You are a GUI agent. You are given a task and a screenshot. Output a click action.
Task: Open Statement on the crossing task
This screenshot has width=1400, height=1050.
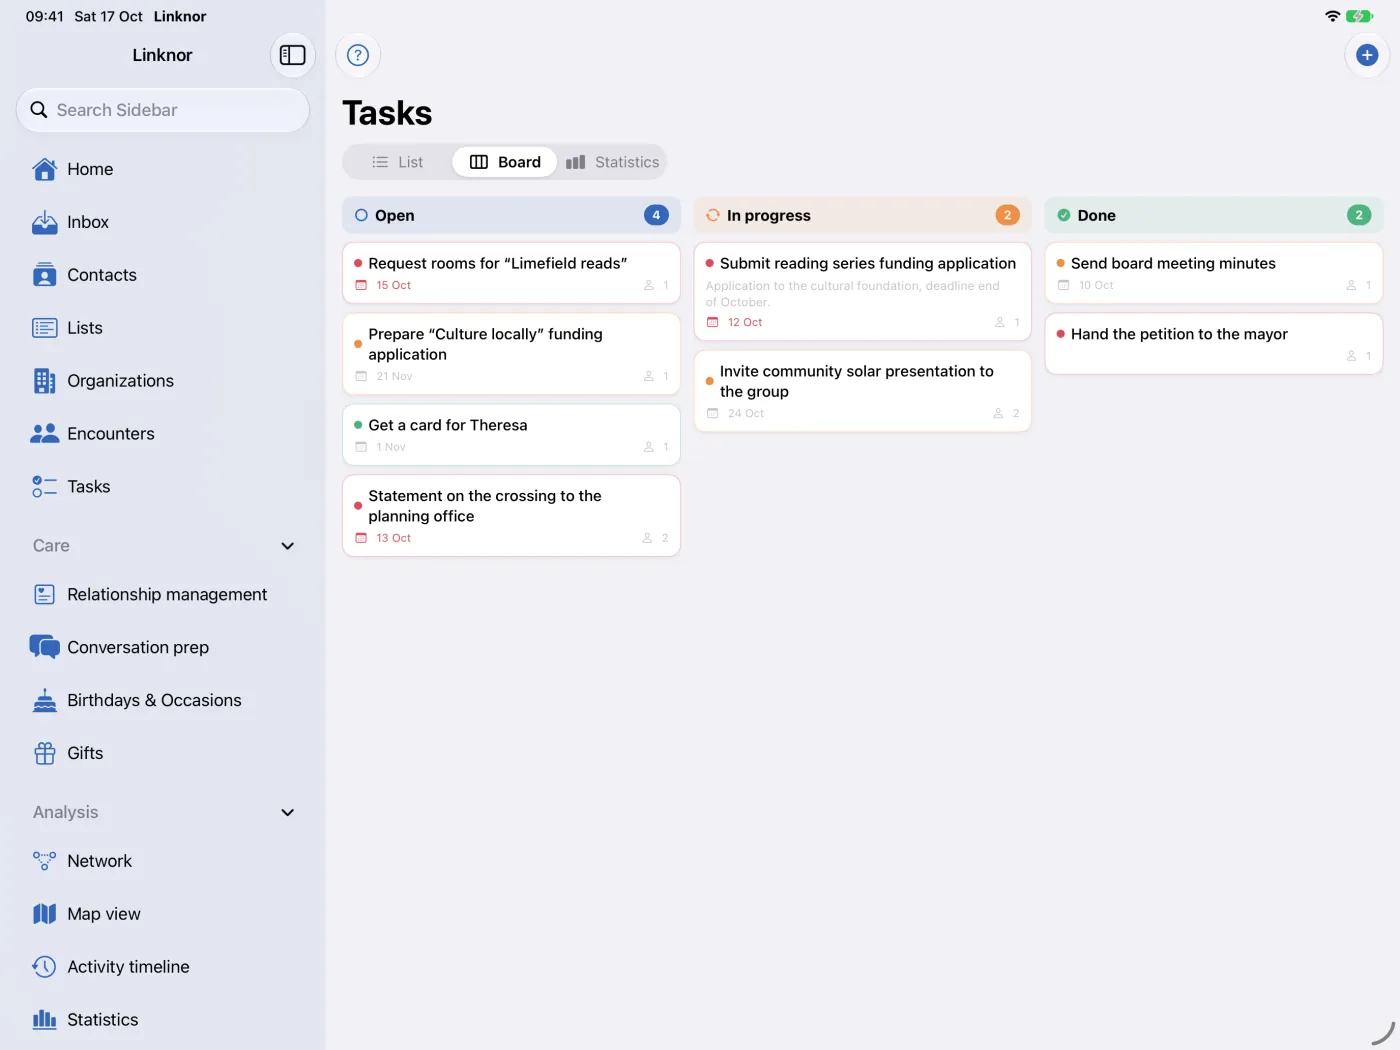click(512, 516)
